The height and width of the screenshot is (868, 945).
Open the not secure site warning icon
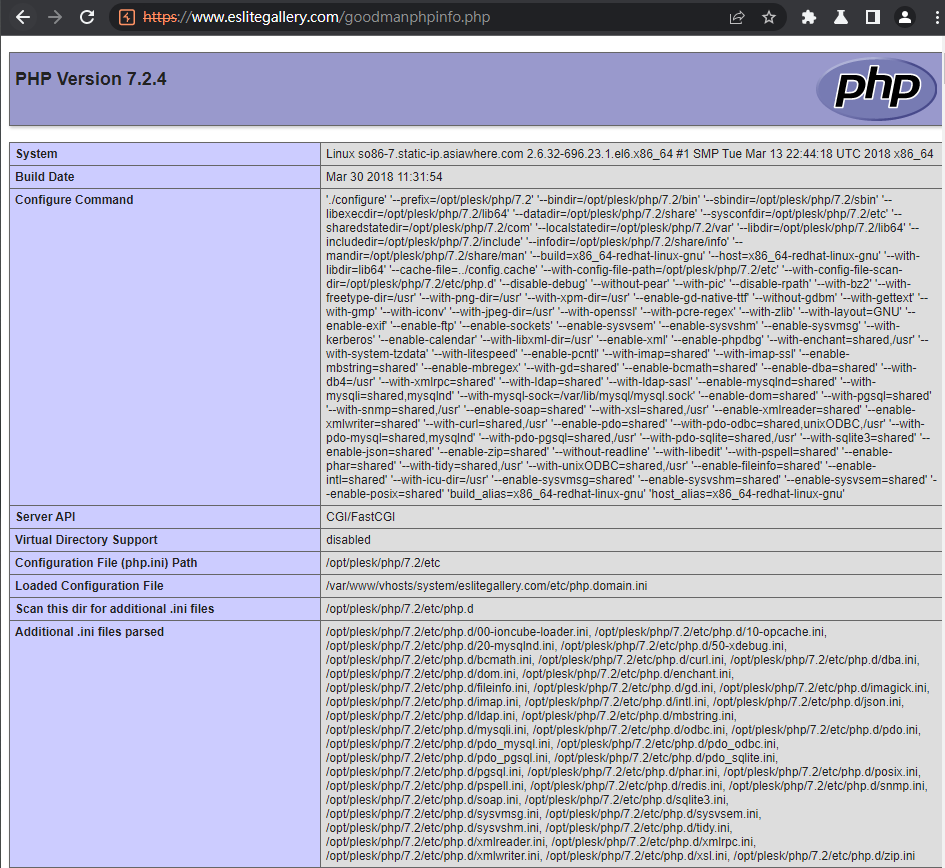(x=127, y=17)
